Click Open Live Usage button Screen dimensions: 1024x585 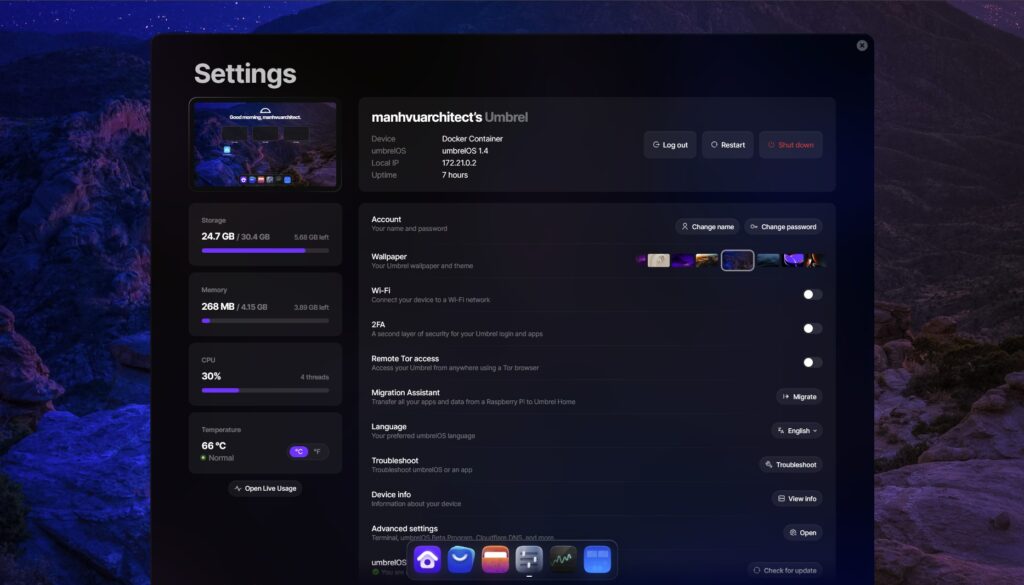(x=265, y=488)
